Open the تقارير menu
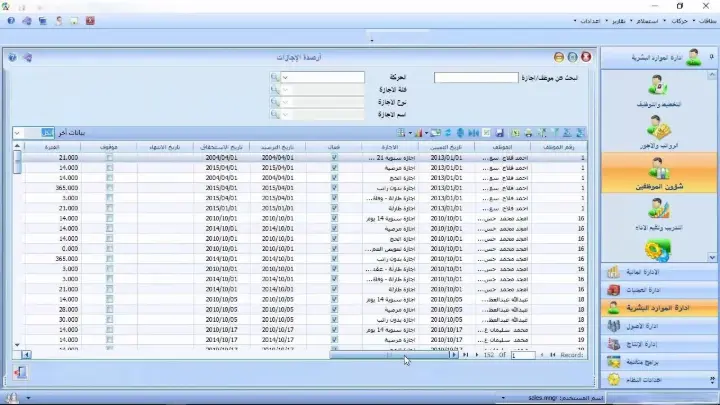Image resolution: width=720 pixels, height=405 pixels. [x=618, y=21]
